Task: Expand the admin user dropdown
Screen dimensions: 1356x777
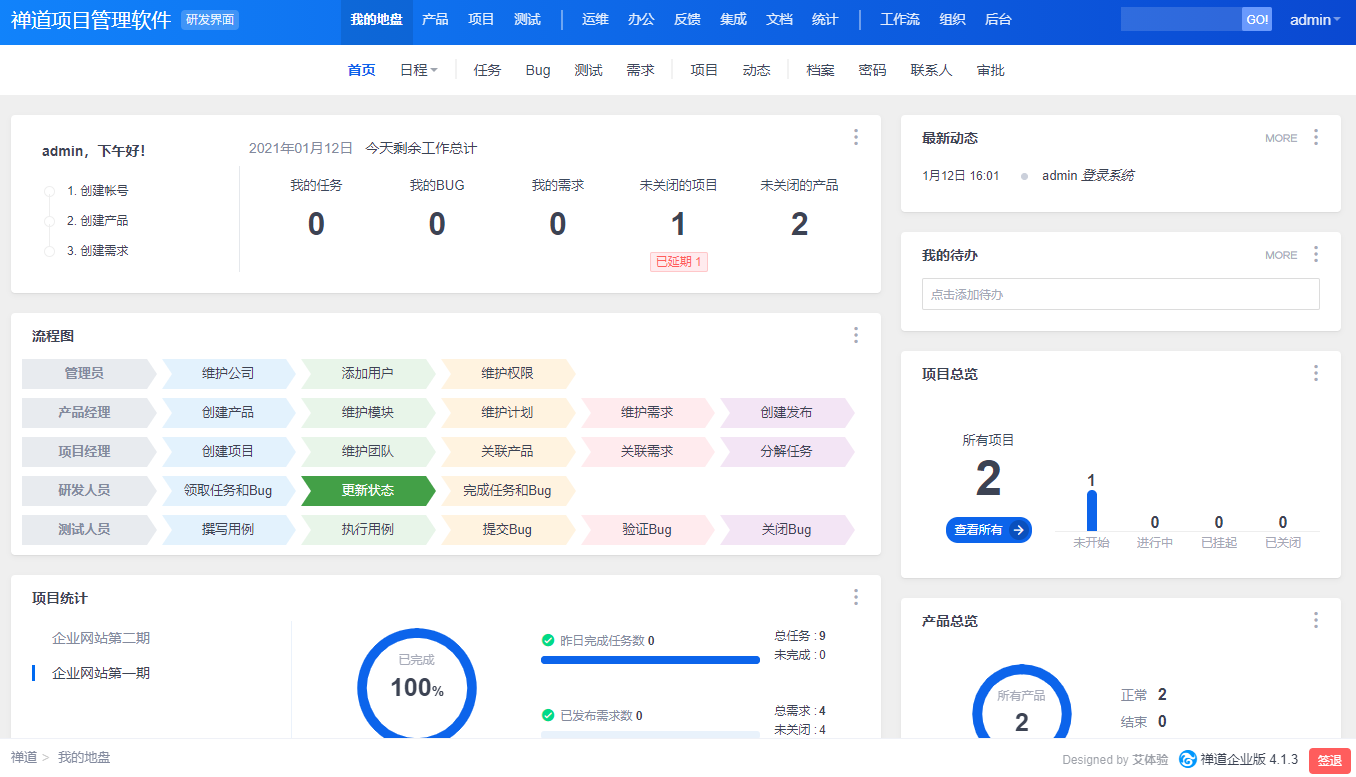Action: tap(1314, 20)
